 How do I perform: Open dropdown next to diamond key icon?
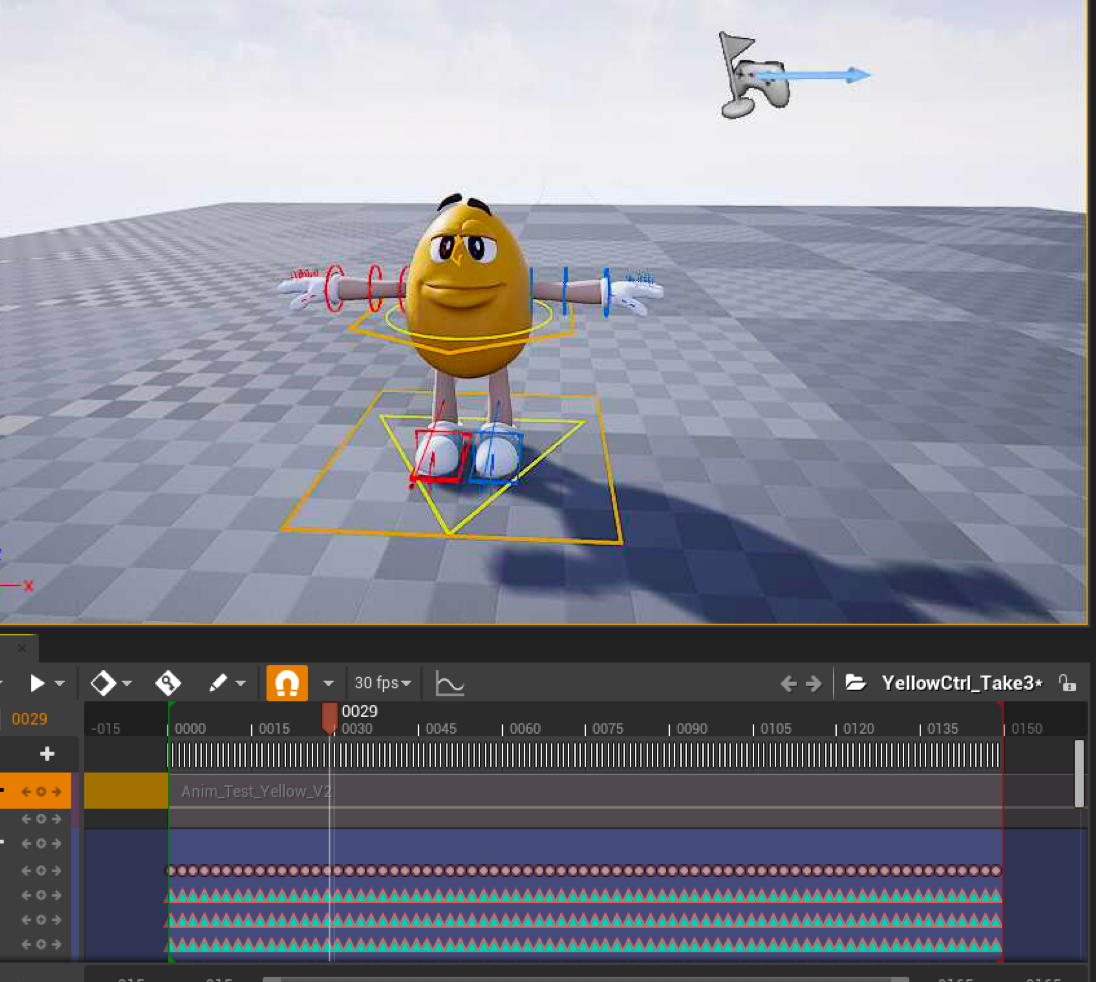pyautogui.click(x=127, y=684)
